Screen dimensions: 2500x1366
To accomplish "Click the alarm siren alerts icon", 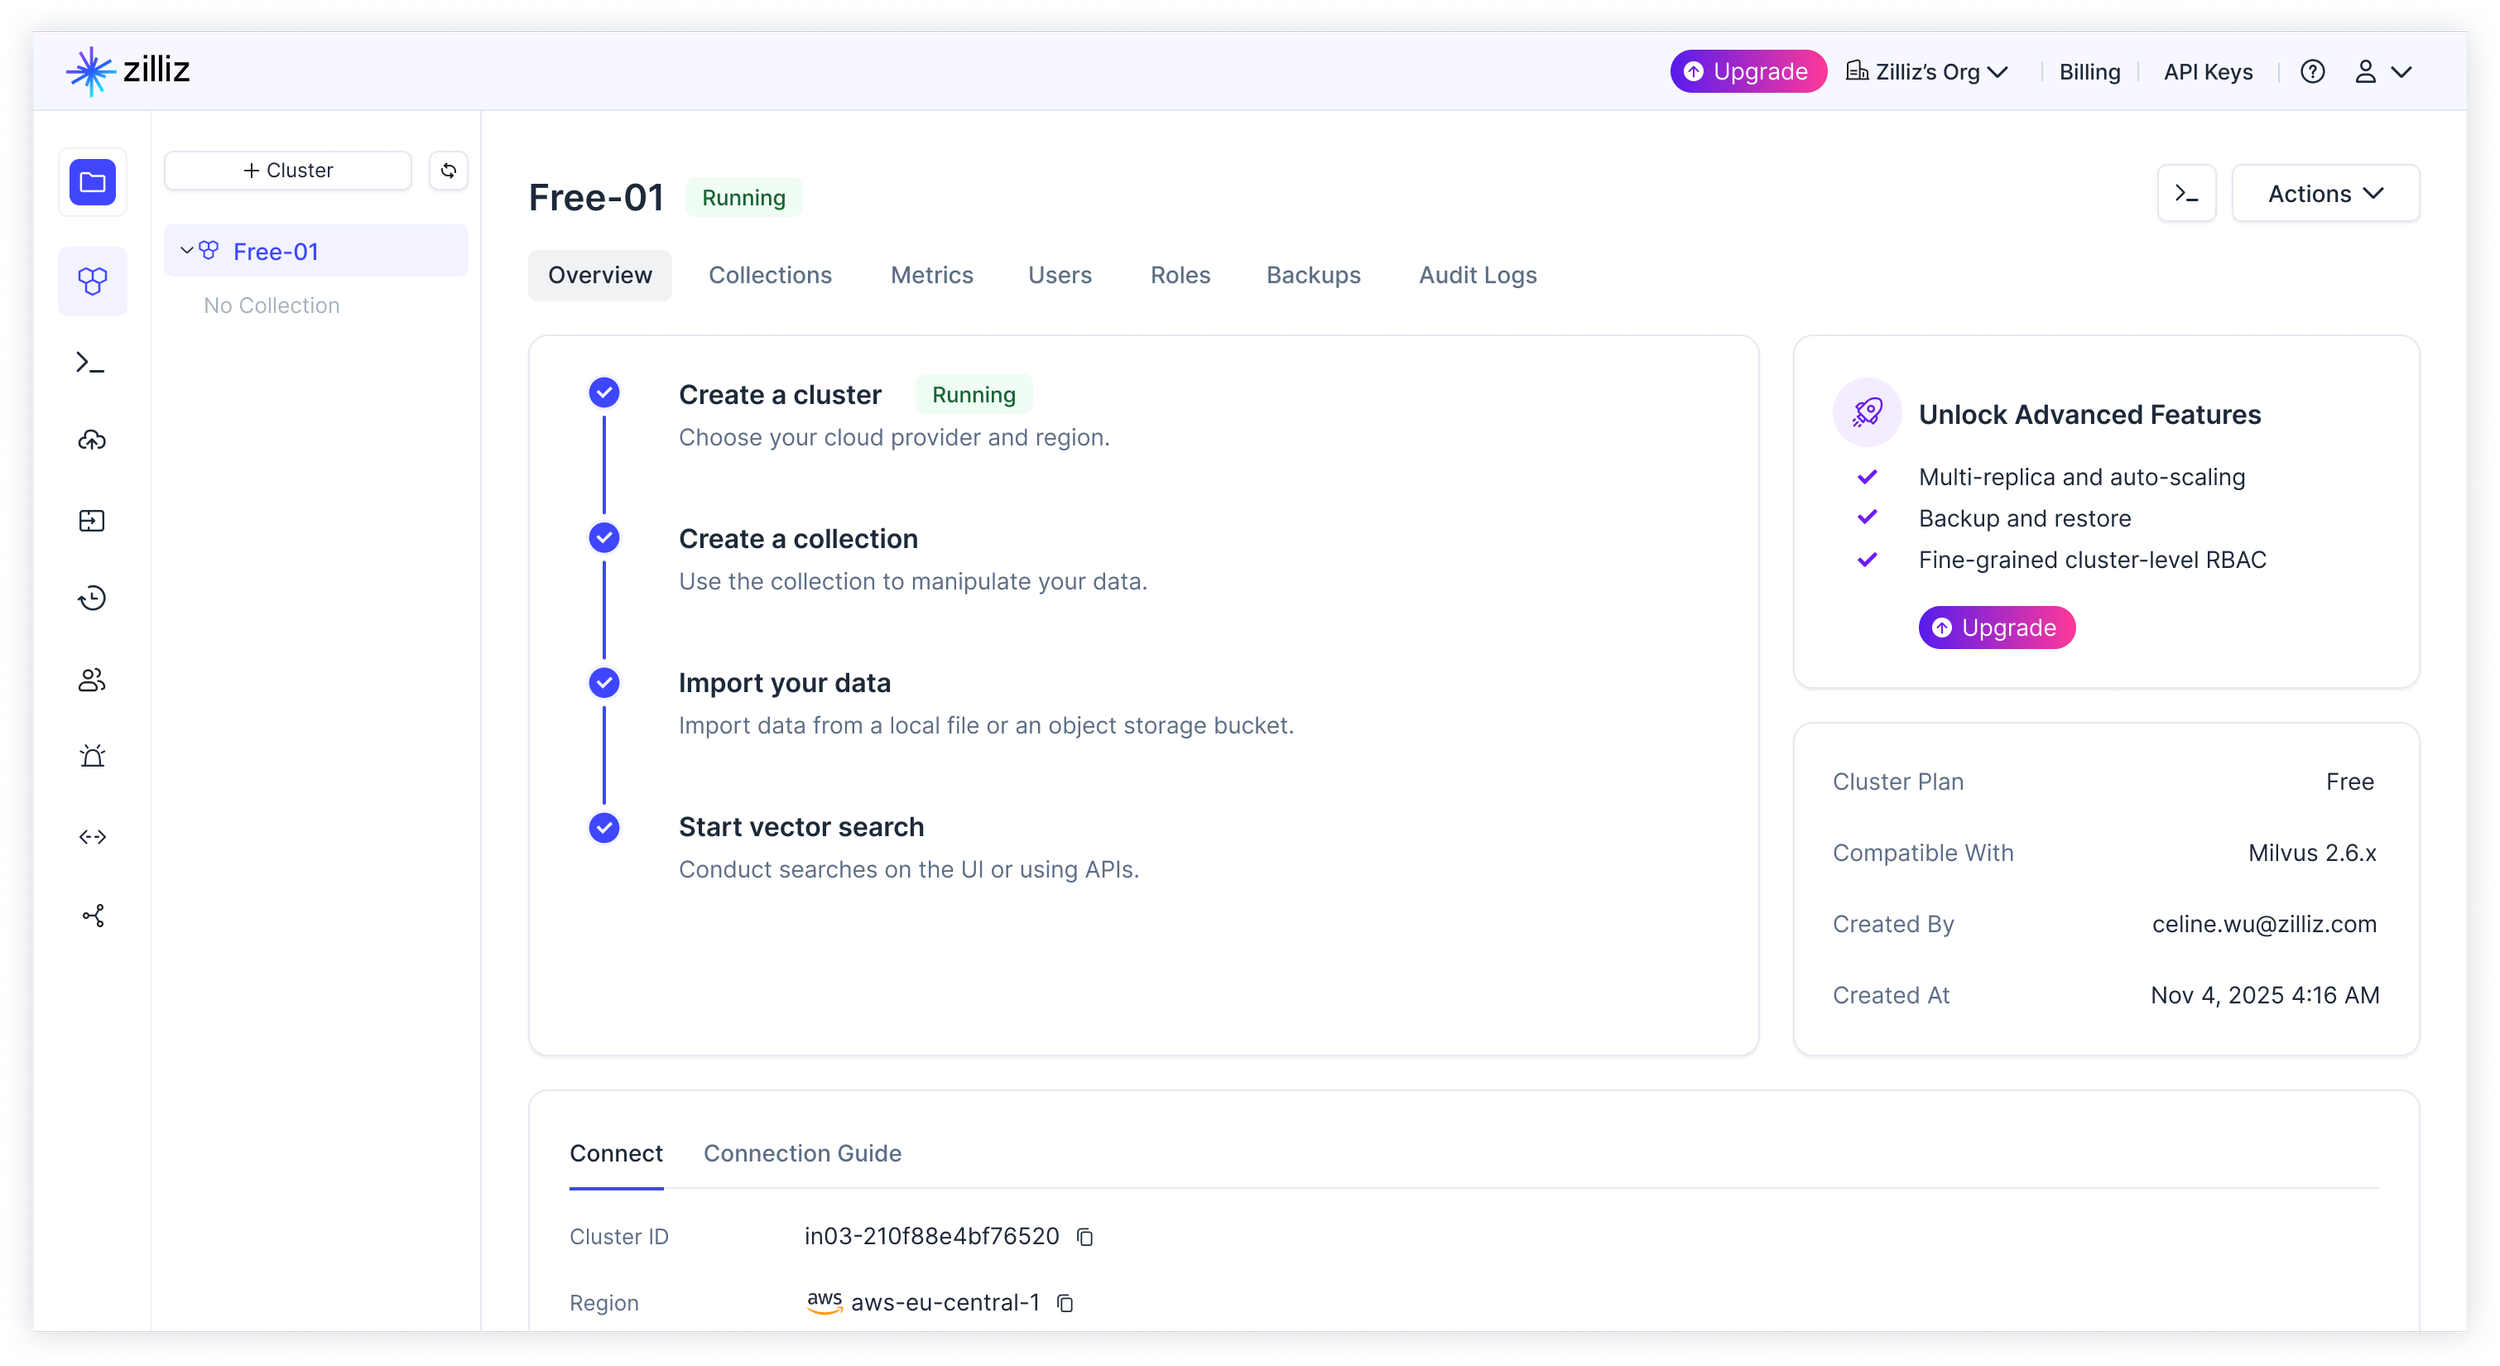I will coord(92,756).
